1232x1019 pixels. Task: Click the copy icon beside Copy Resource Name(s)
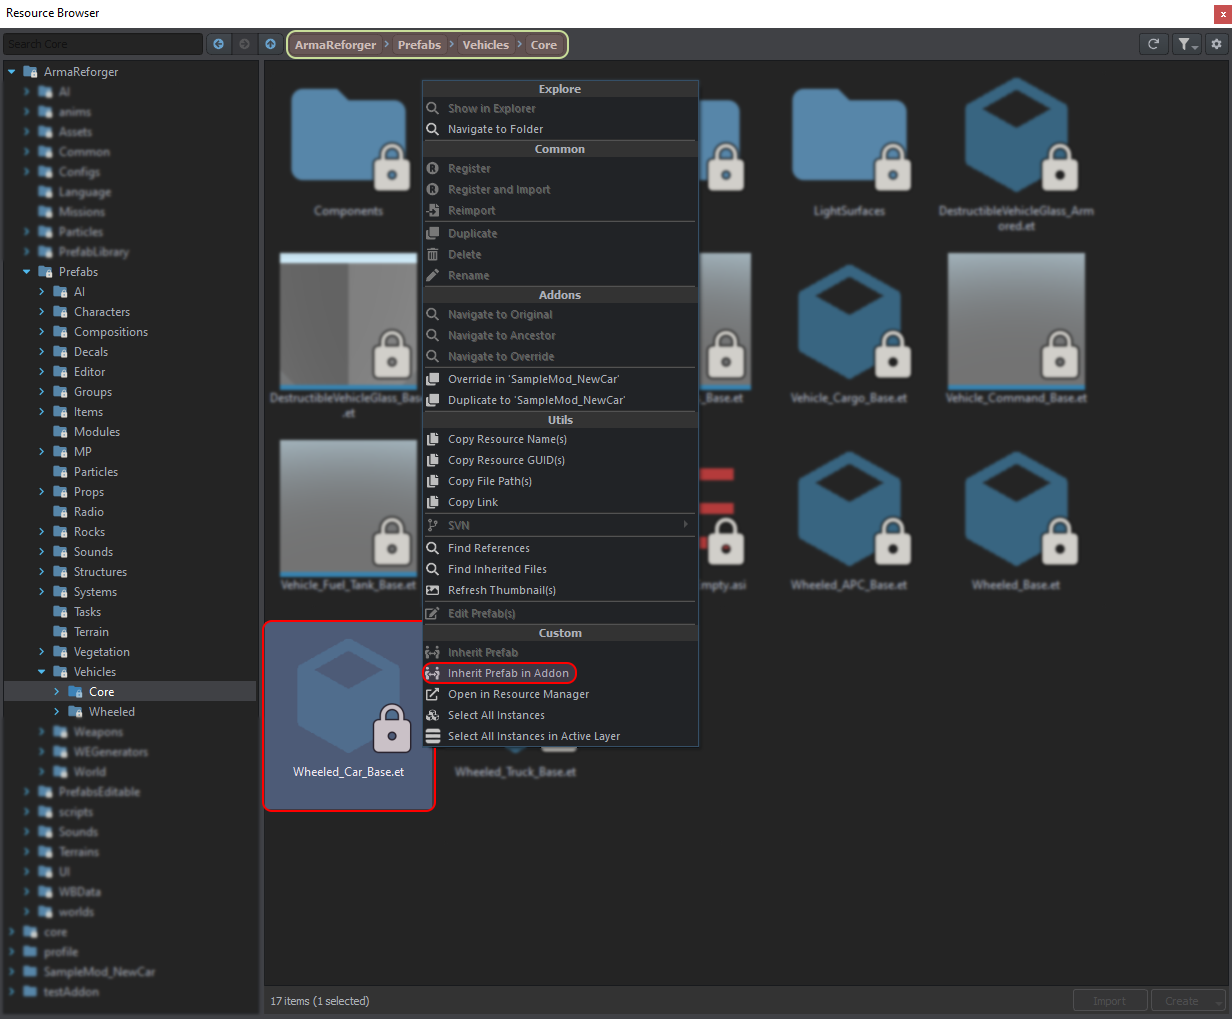coord(433,439)
